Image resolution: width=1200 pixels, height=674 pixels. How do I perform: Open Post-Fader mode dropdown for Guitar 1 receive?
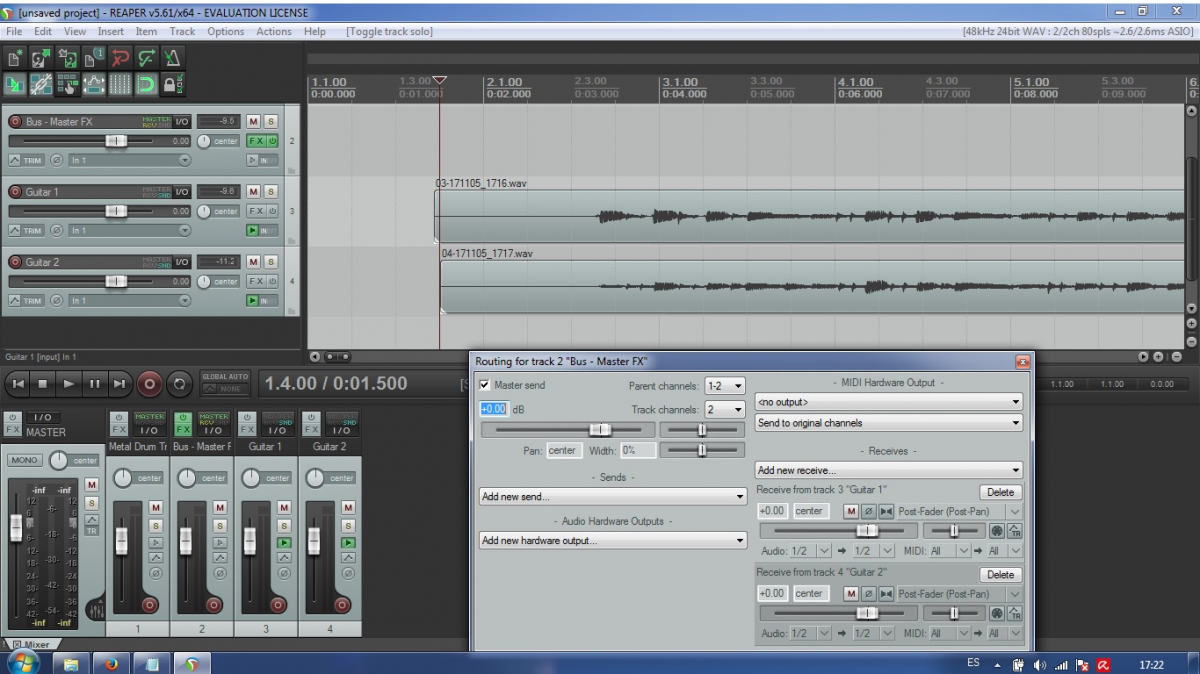[959, 511]
